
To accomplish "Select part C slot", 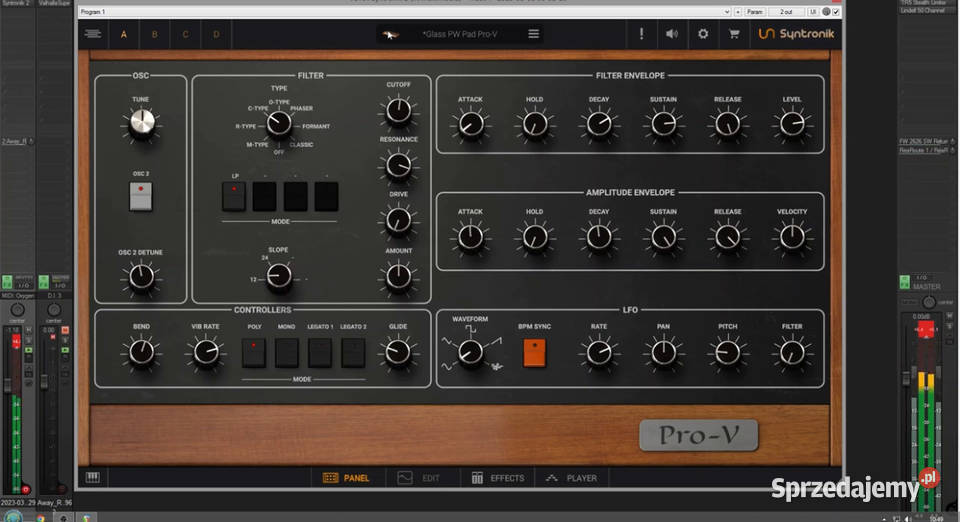I will [x=186, y=34].
